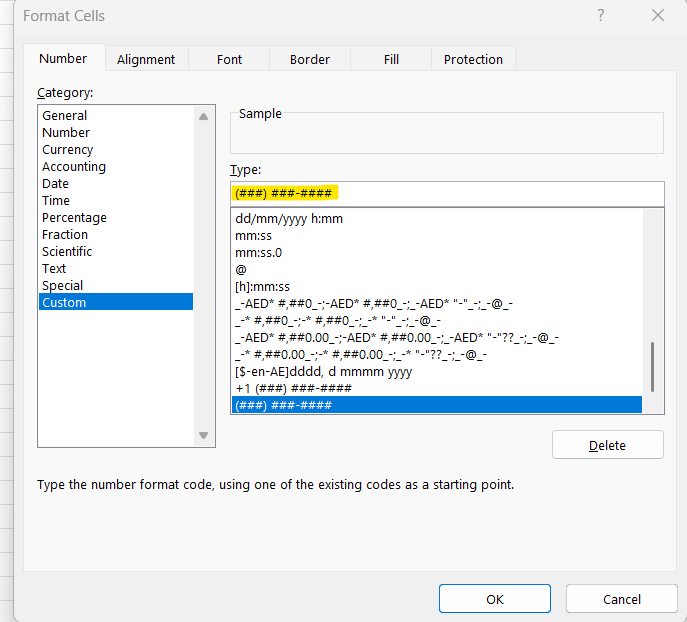Close the Format Cells dialog
This screenshot has width=687, height=622.
click(658, 16)
